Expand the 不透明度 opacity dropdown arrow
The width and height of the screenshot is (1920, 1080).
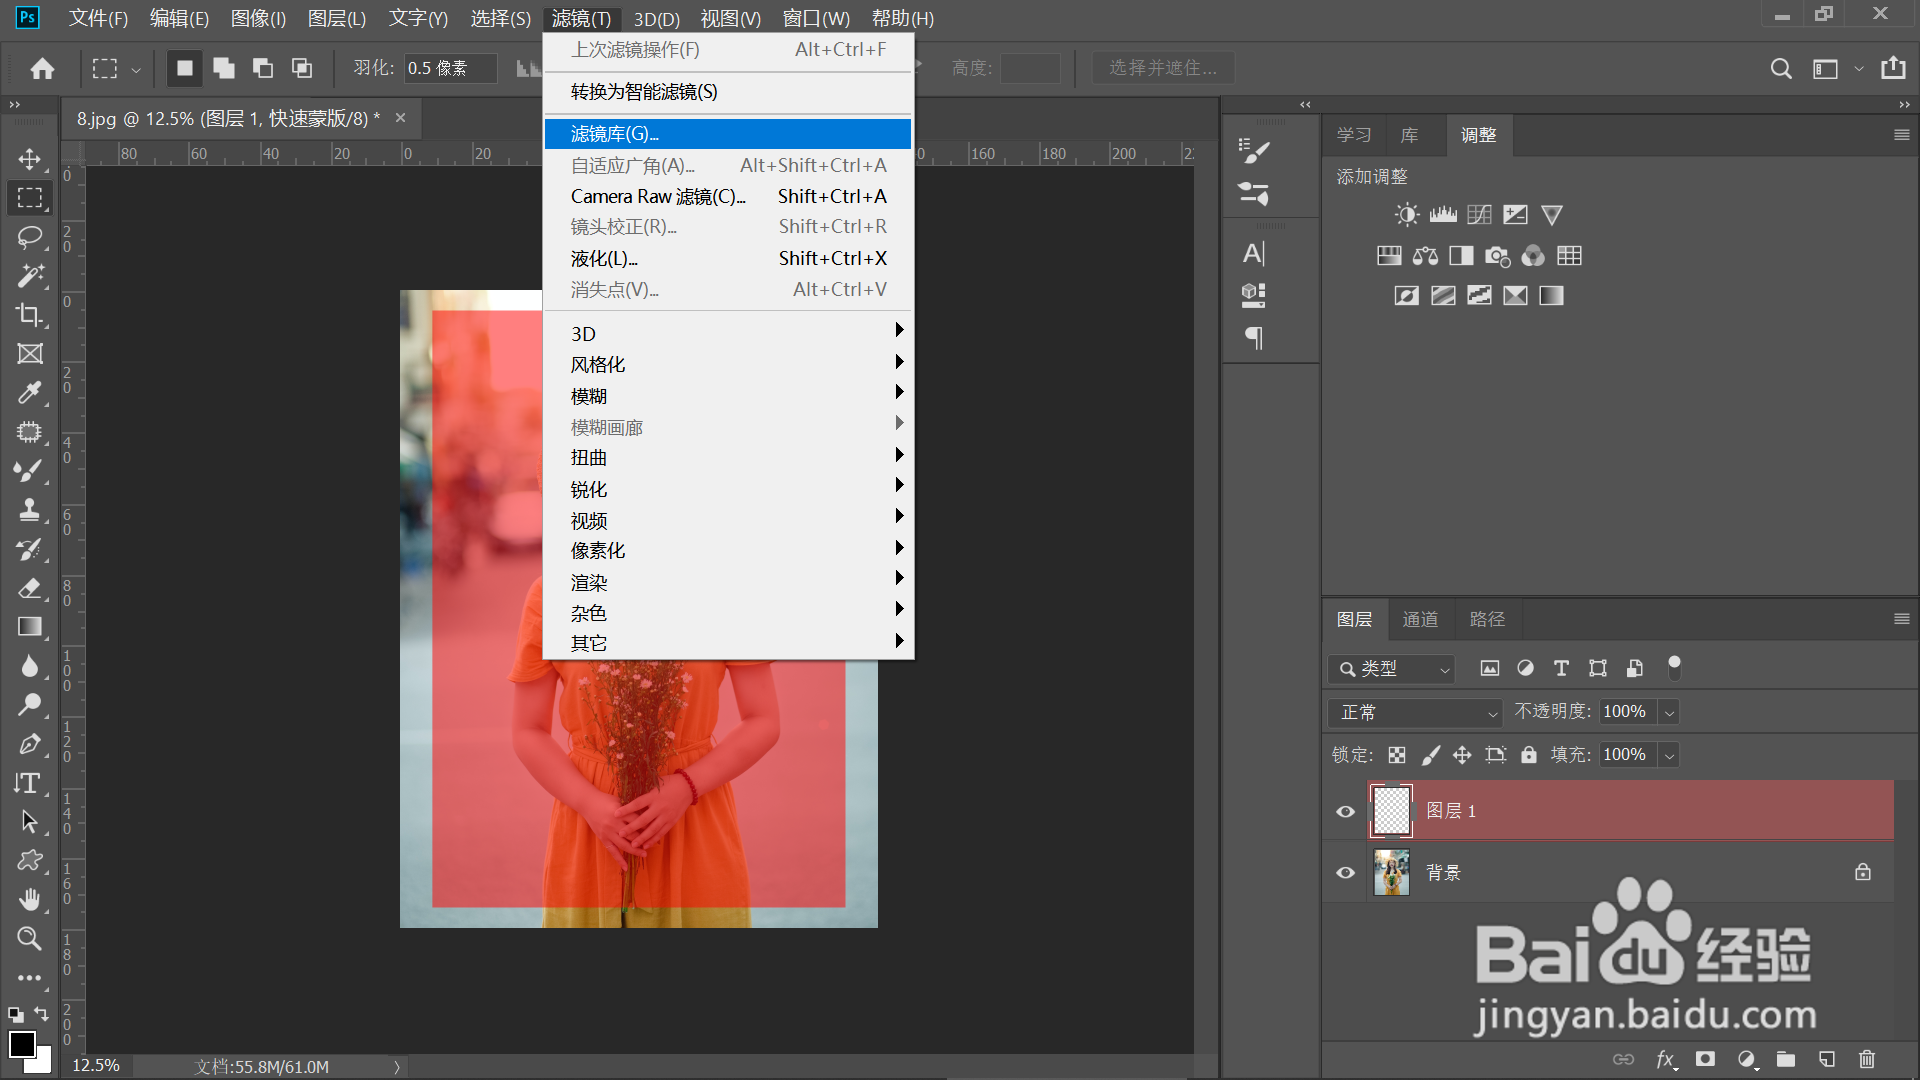1669,712
